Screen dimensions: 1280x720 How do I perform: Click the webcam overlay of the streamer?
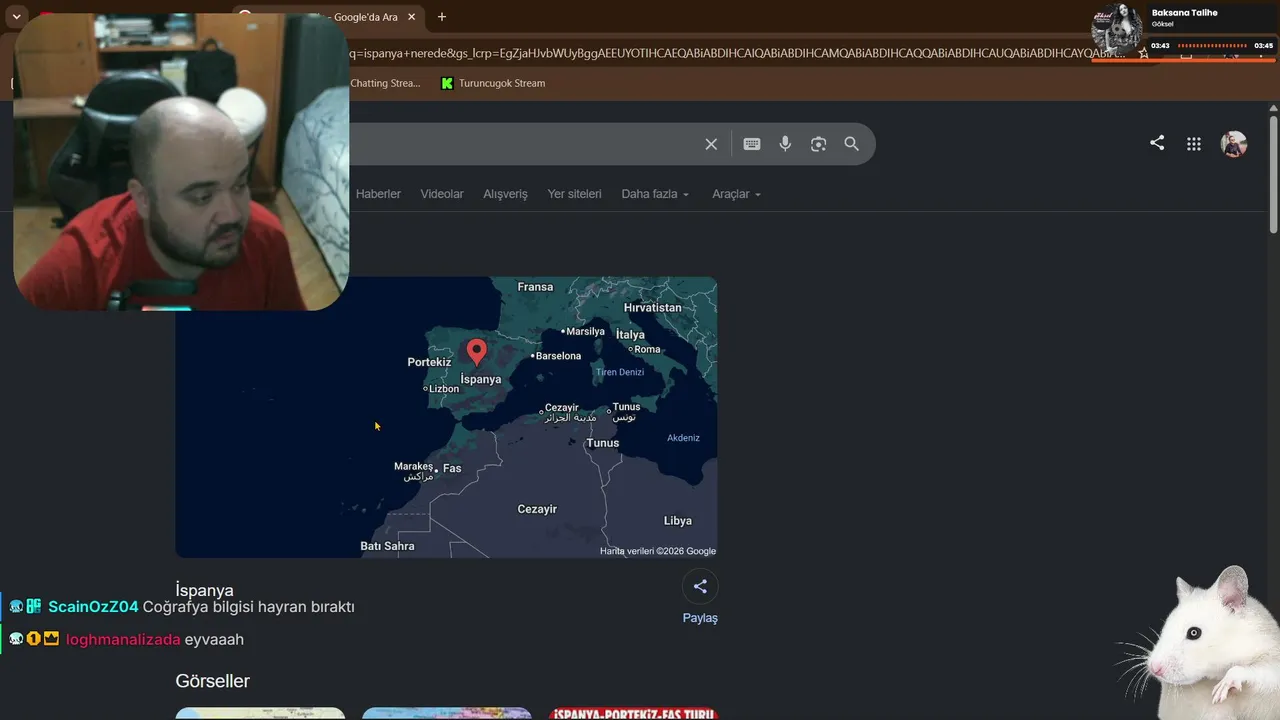(181, 161)
